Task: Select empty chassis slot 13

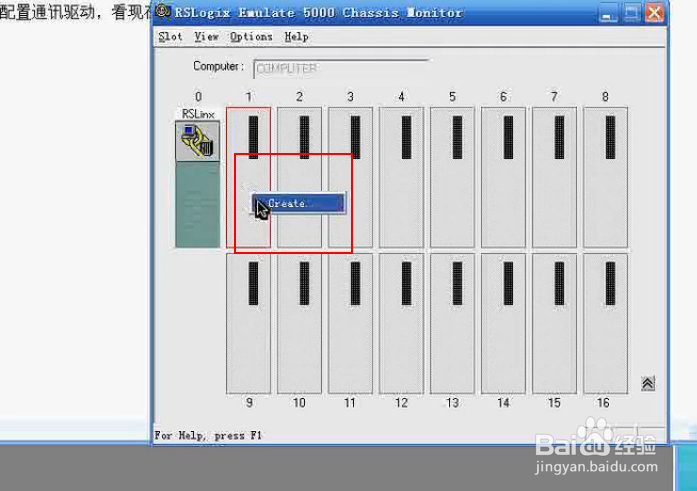Action: click(453, 323)
